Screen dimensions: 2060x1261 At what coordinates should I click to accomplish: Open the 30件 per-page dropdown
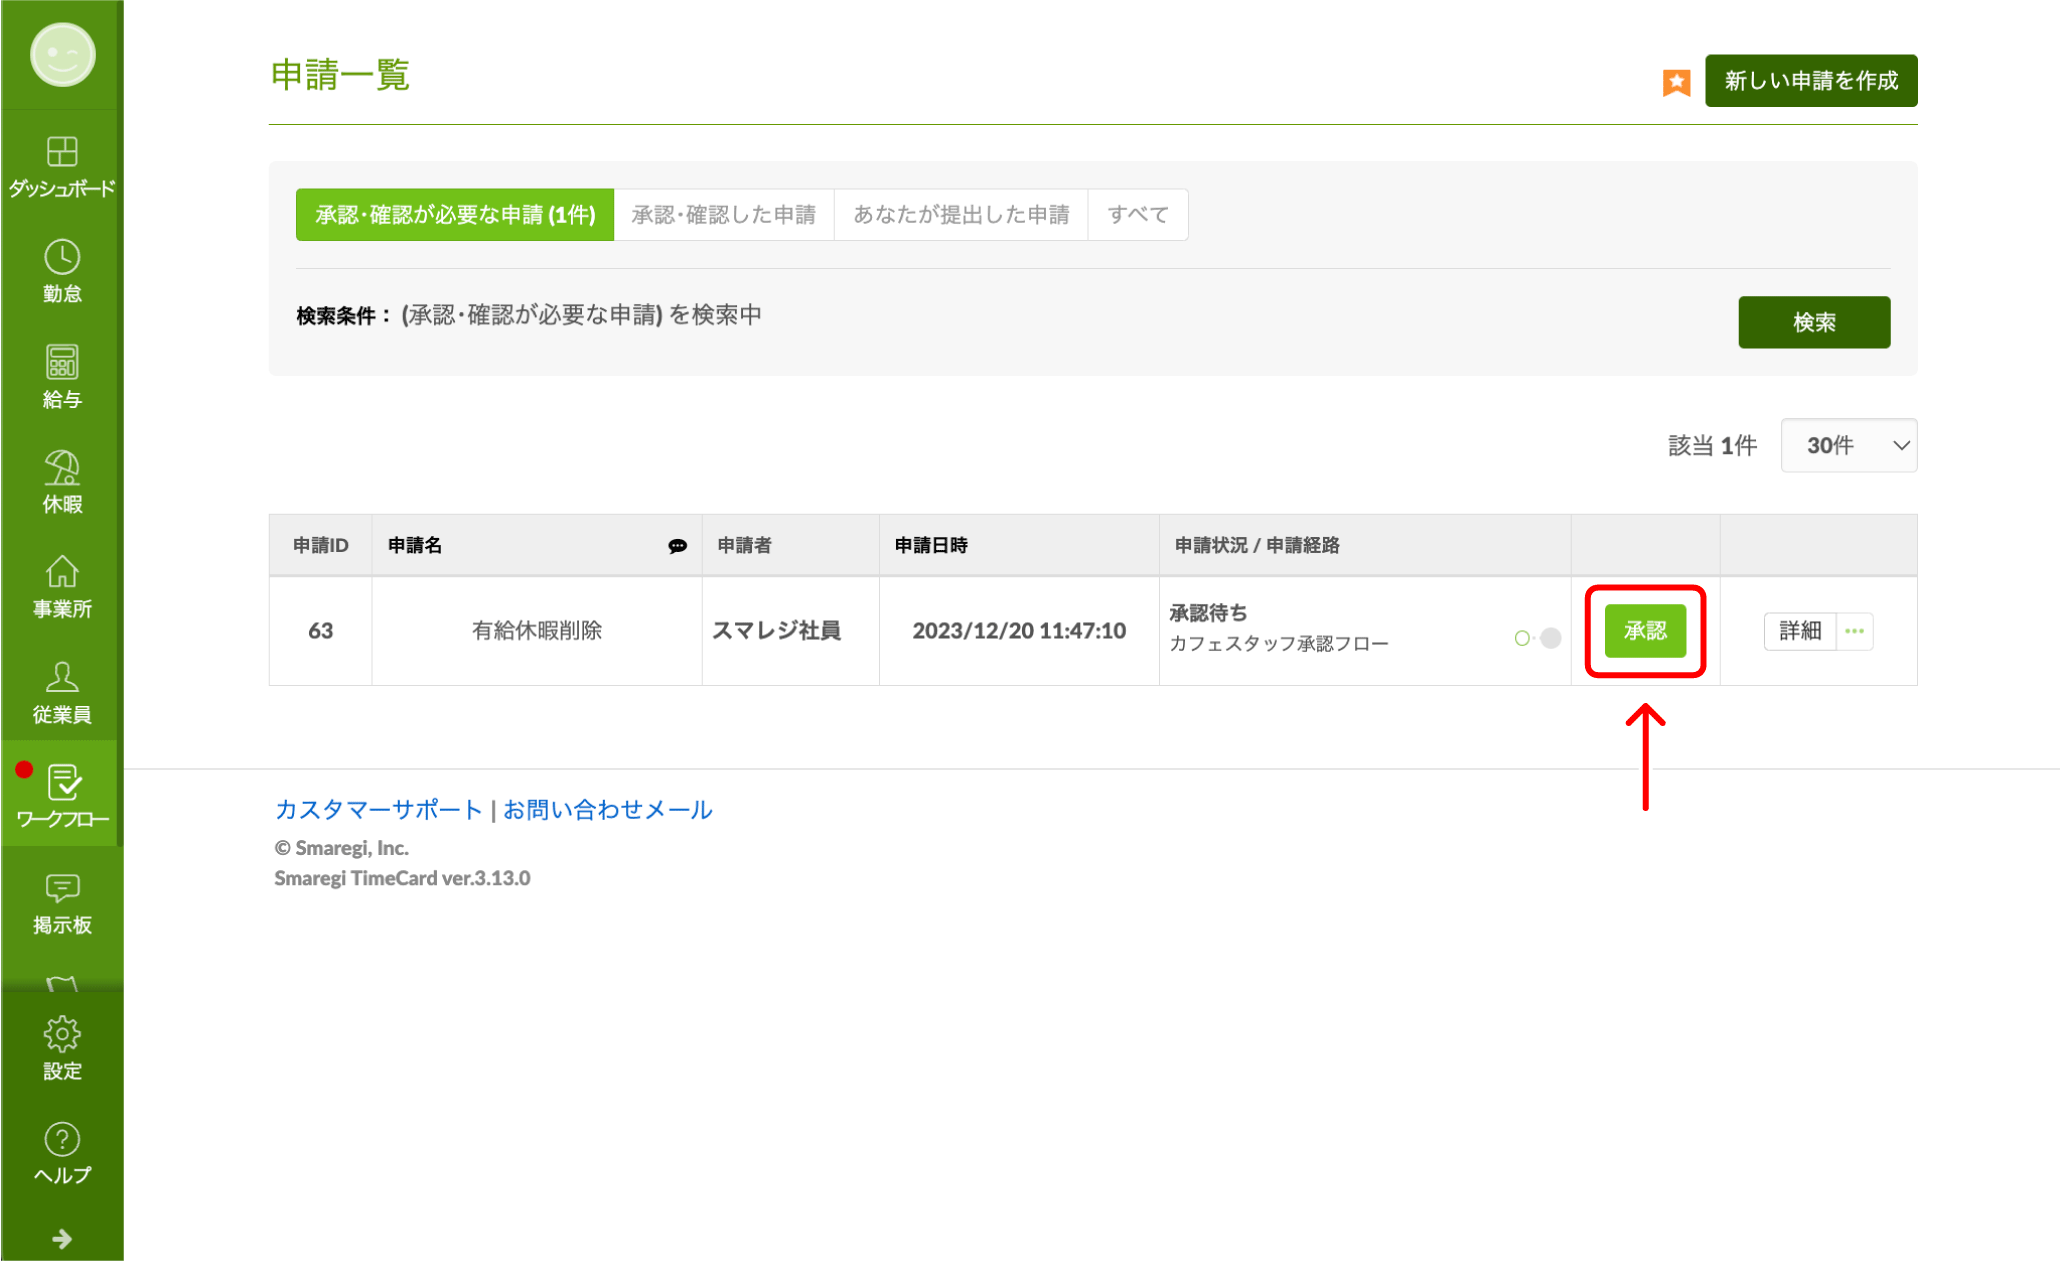tap(1848, 445)
